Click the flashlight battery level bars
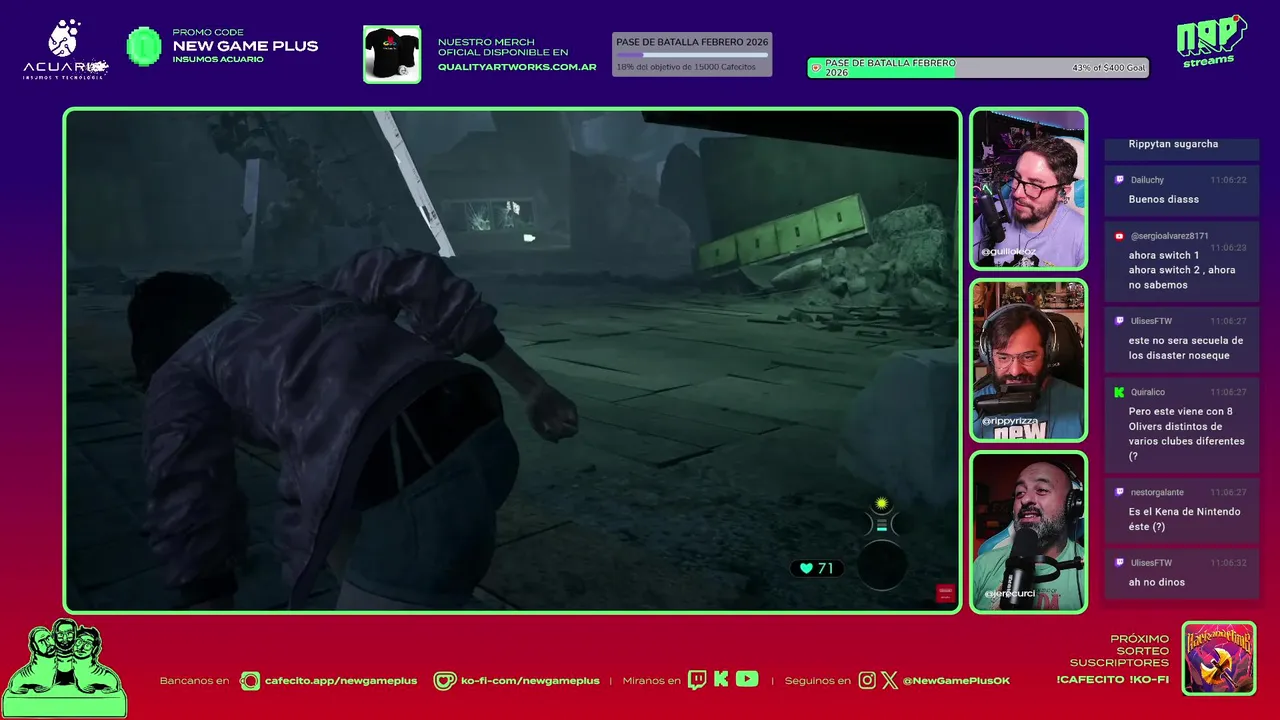The image size is (1280, 720). 881,524
